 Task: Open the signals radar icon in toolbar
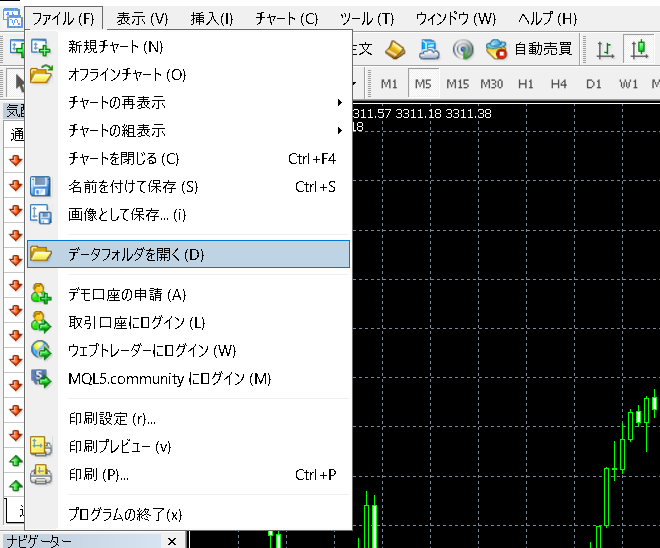click(x=463, y=49)
